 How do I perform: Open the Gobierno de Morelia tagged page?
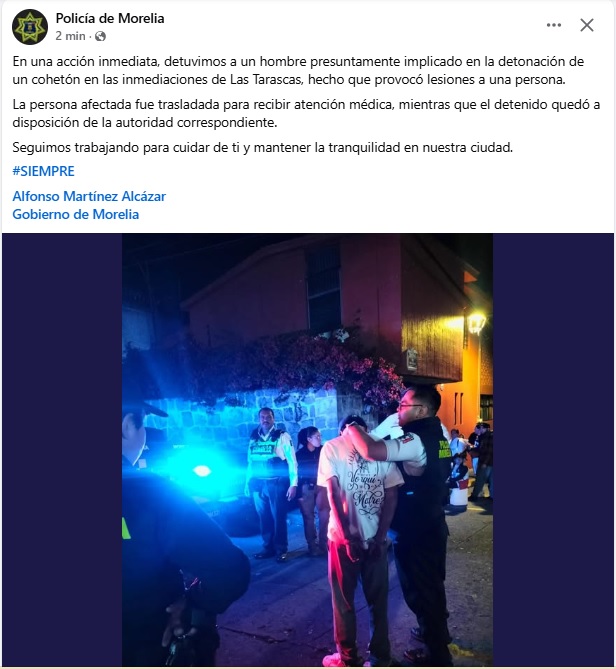pyautogui.click(x=76, y=214)
